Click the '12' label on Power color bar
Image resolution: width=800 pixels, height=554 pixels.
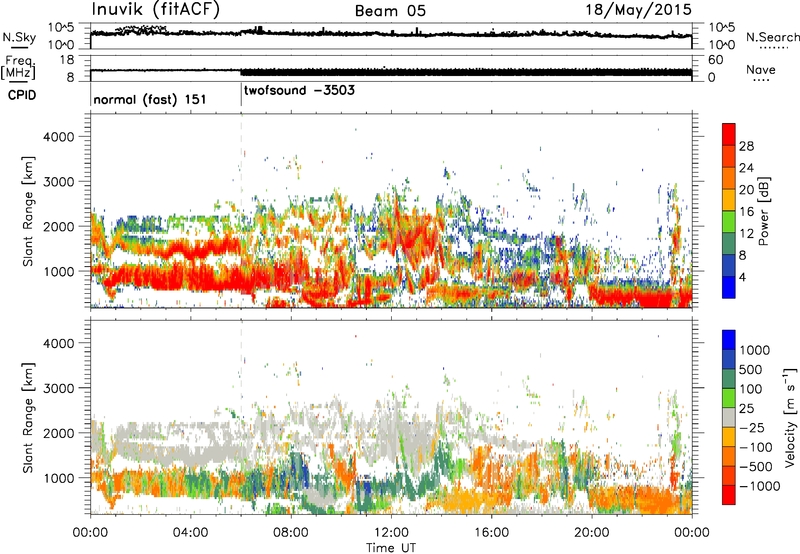(x=746, y=234)
